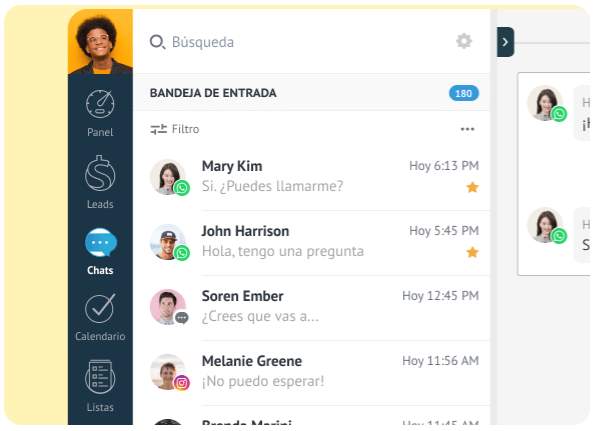Toggle star on John Harrison's chat

[x=472, y=252]
